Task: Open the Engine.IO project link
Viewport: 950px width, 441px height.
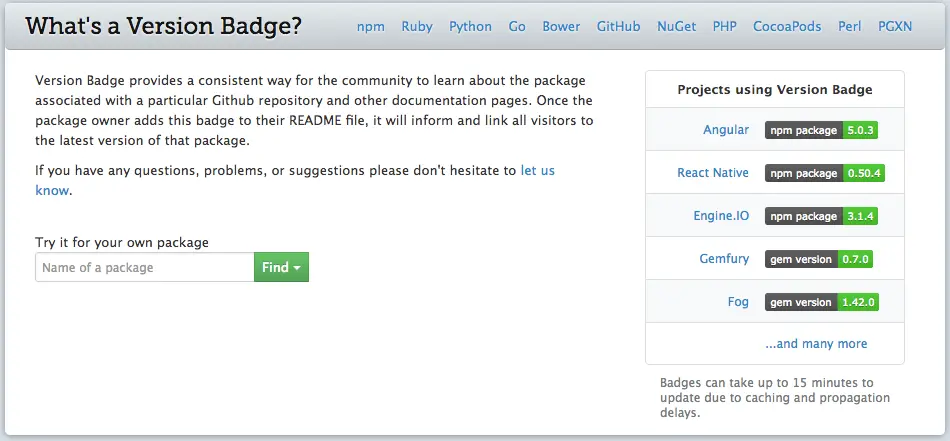Action: [720, 216]
